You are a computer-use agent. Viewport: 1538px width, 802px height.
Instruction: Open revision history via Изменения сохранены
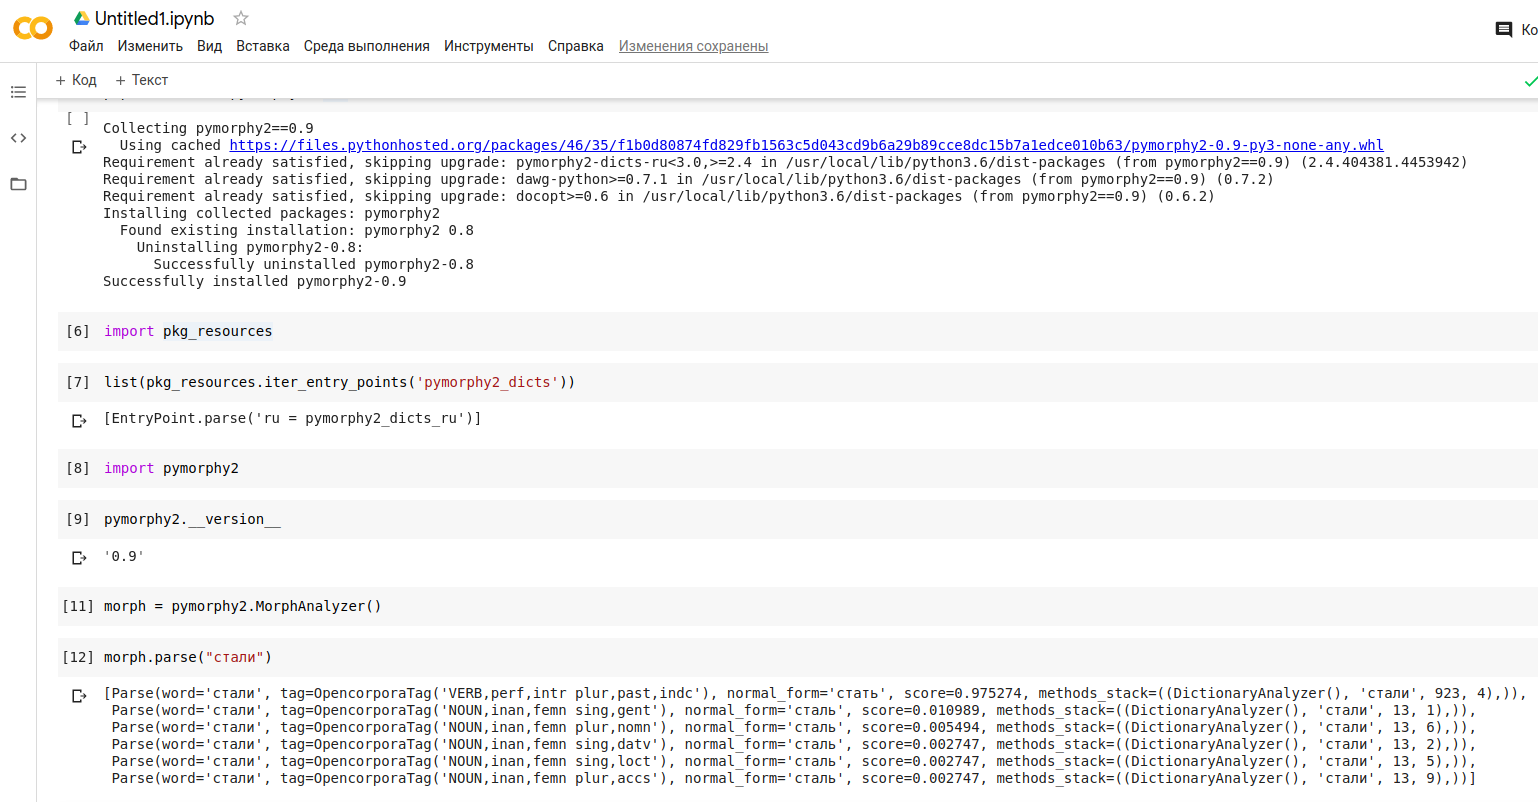(693, 46)
